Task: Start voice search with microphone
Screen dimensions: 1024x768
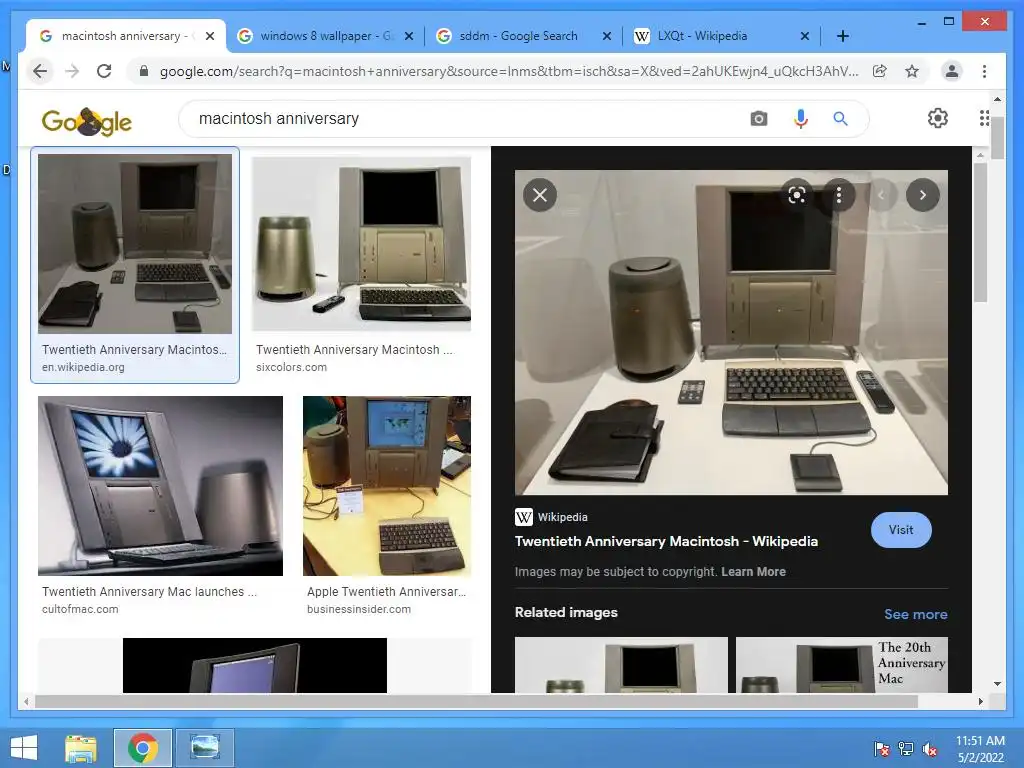Action: pyautogui.click(x=801, y=118)
